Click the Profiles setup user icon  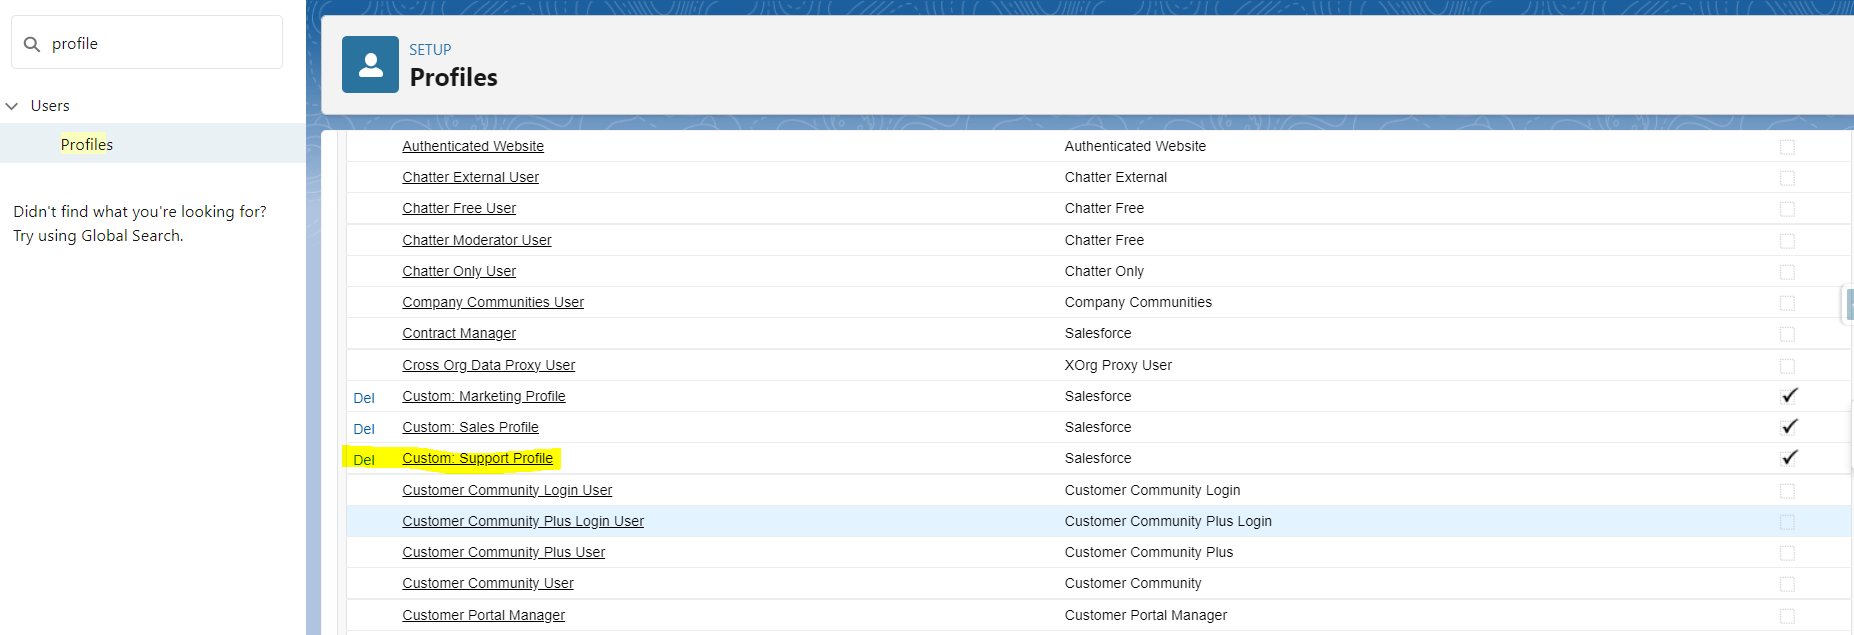pos(370,65)
